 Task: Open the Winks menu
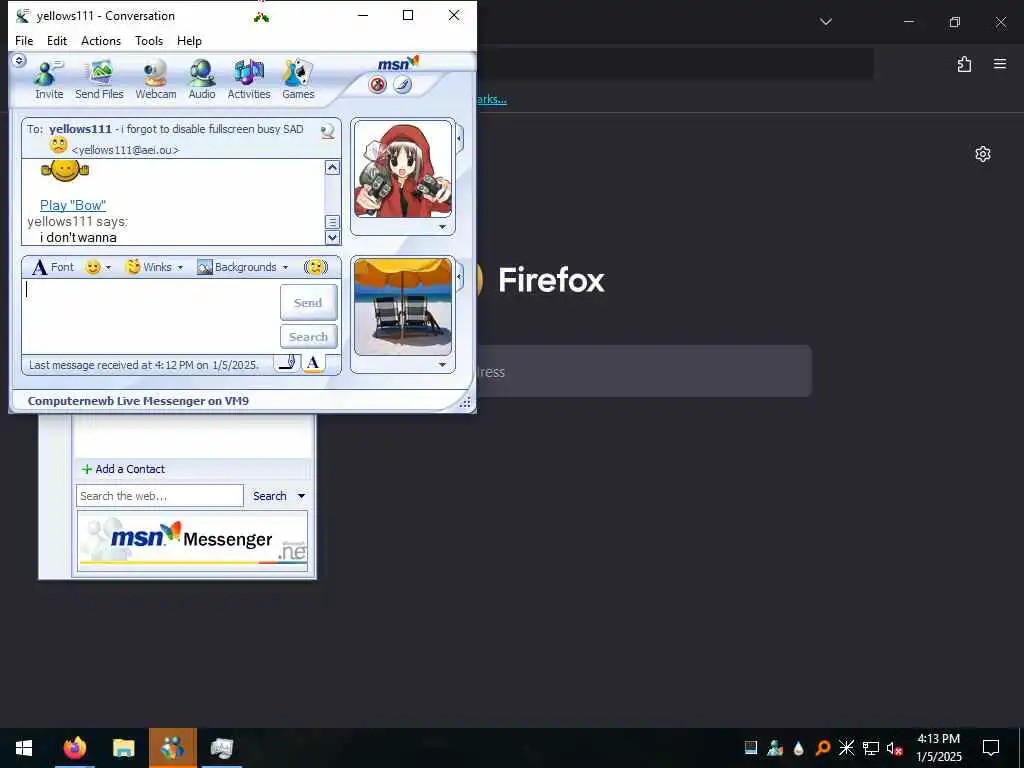tap(155, 267)
